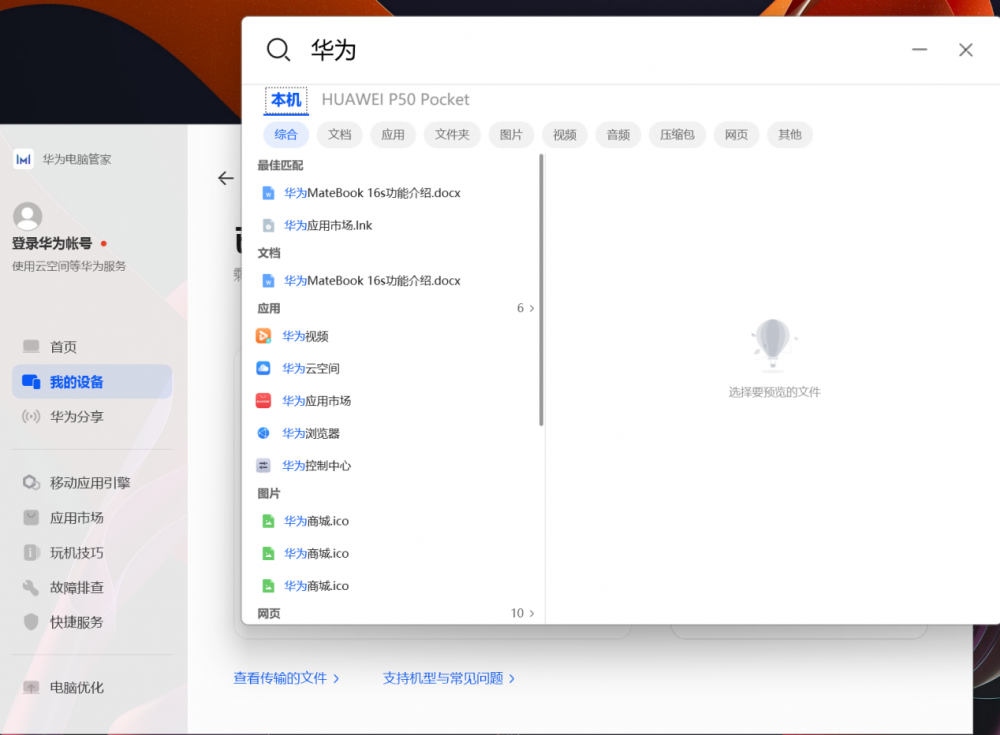Open 移动应用引擎 in sidebar
The height and width of the screenshot is (735, 1000).
(x=92, y=483)
